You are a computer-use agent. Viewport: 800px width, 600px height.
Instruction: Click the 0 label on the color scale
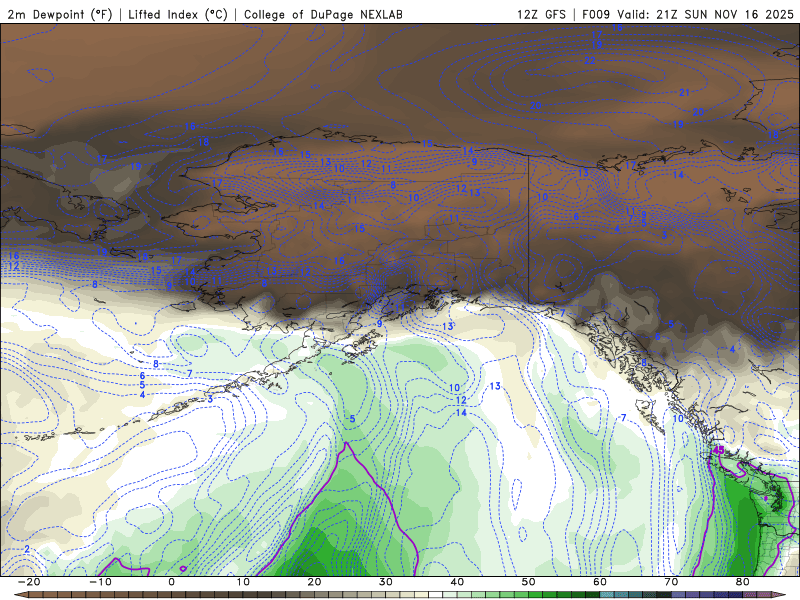click(x=171, y=582)
